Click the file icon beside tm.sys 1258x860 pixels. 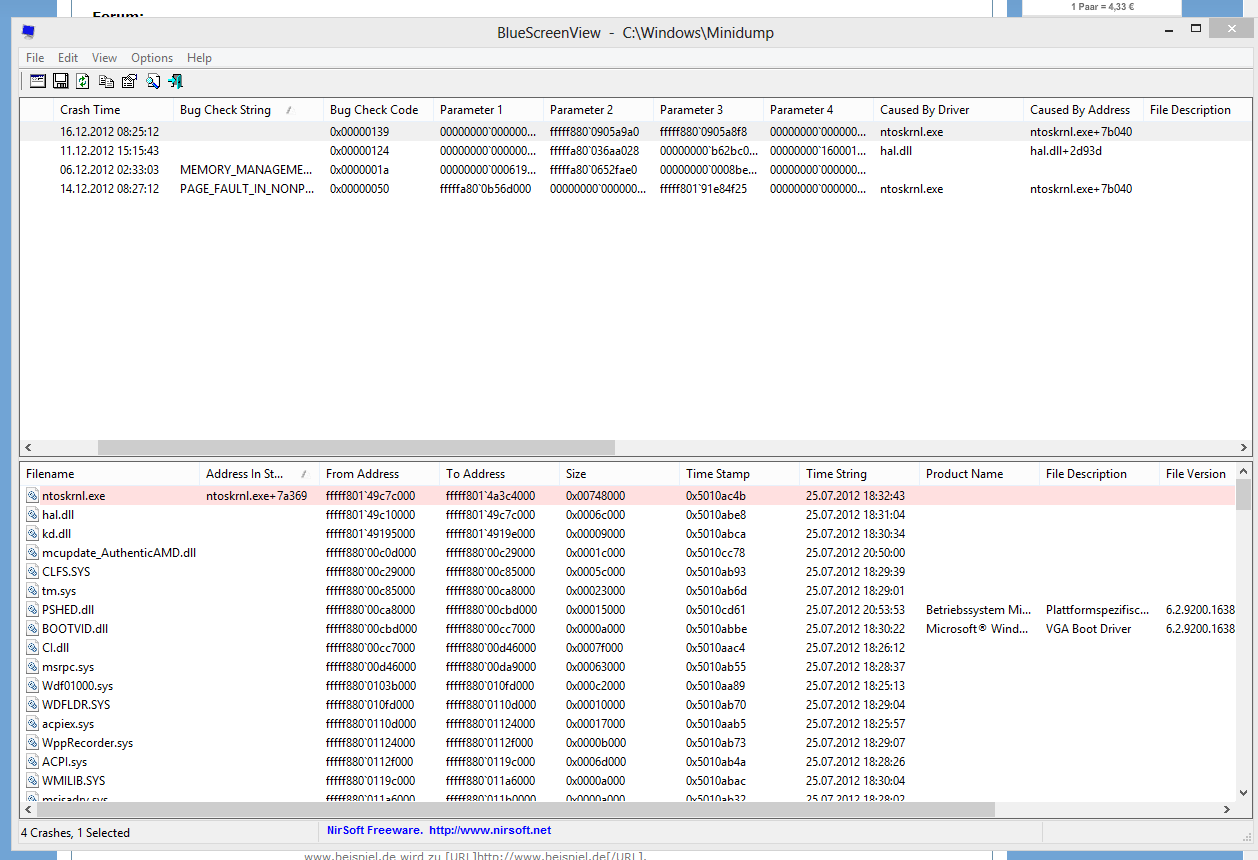pos(33,590)
